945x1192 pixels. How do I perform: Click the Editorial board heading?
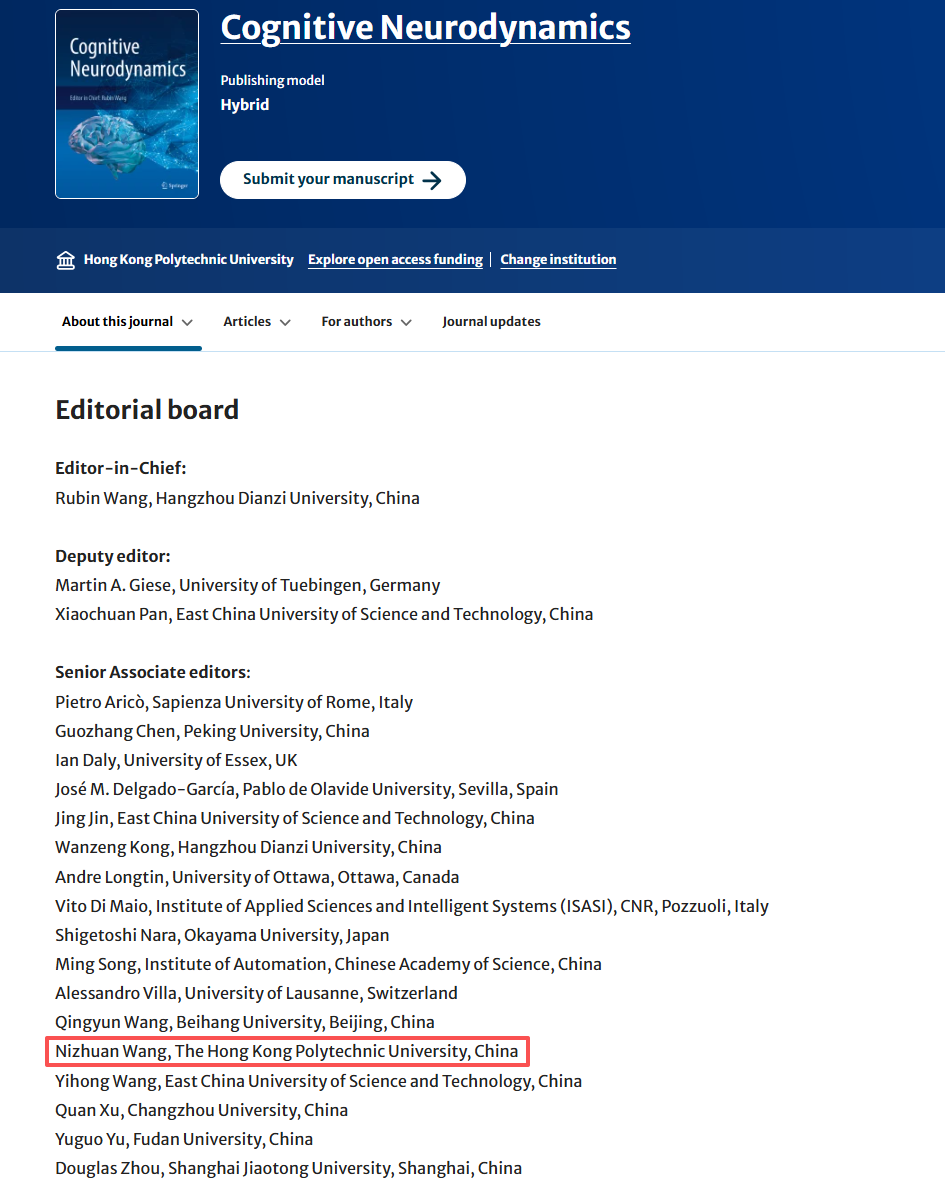pos(147,410)
